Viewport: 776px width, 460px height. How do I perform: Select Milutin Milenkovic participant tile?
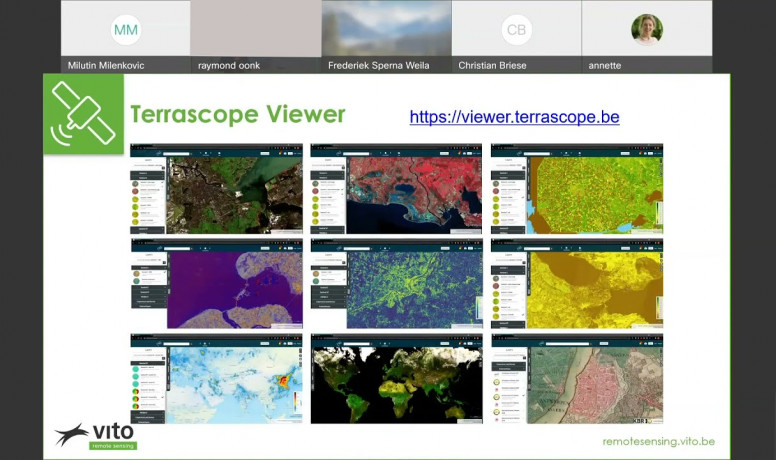(125, 37)
